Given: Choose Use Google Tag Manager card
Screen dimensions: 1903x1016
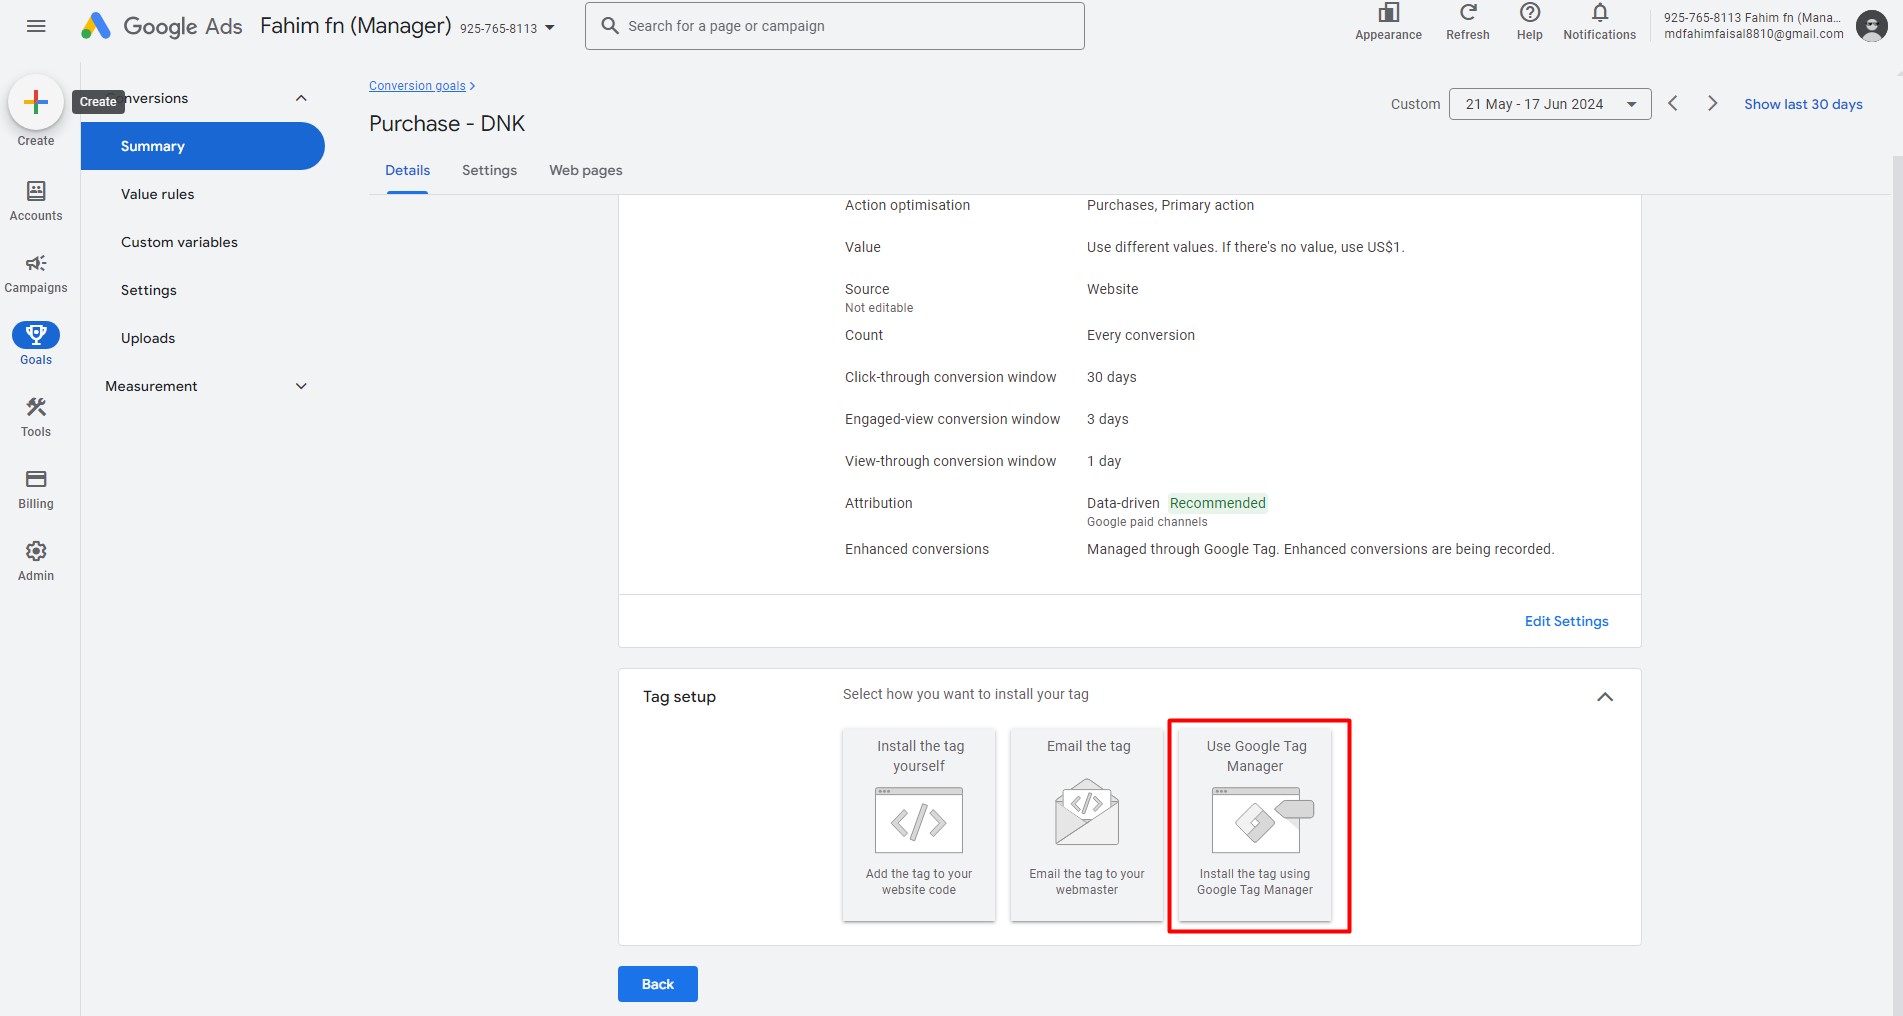Looking at the screenshot, I should point(1255,824).
